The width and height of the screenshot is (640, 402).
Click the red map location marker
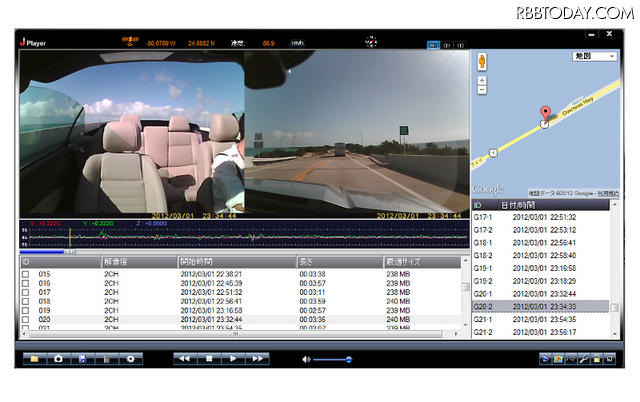click(546, 113)
